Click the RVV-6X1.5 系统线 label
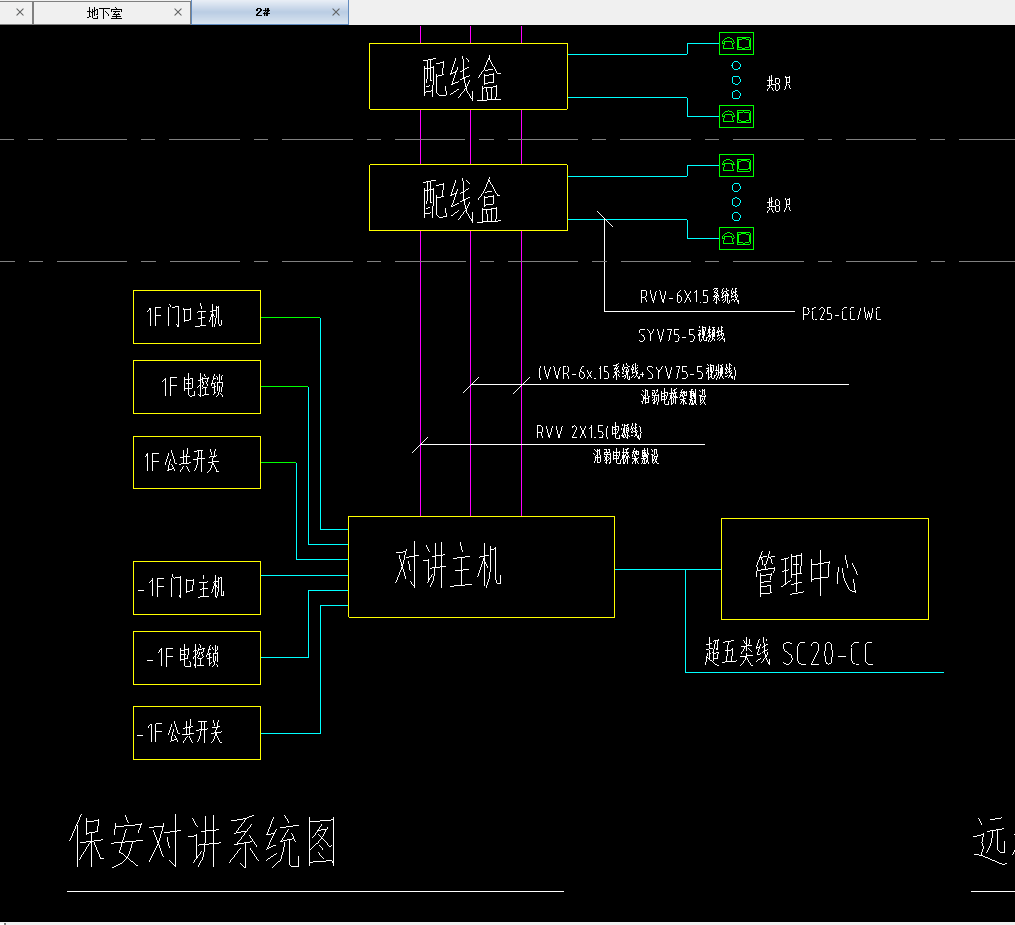 coord(689,296)
